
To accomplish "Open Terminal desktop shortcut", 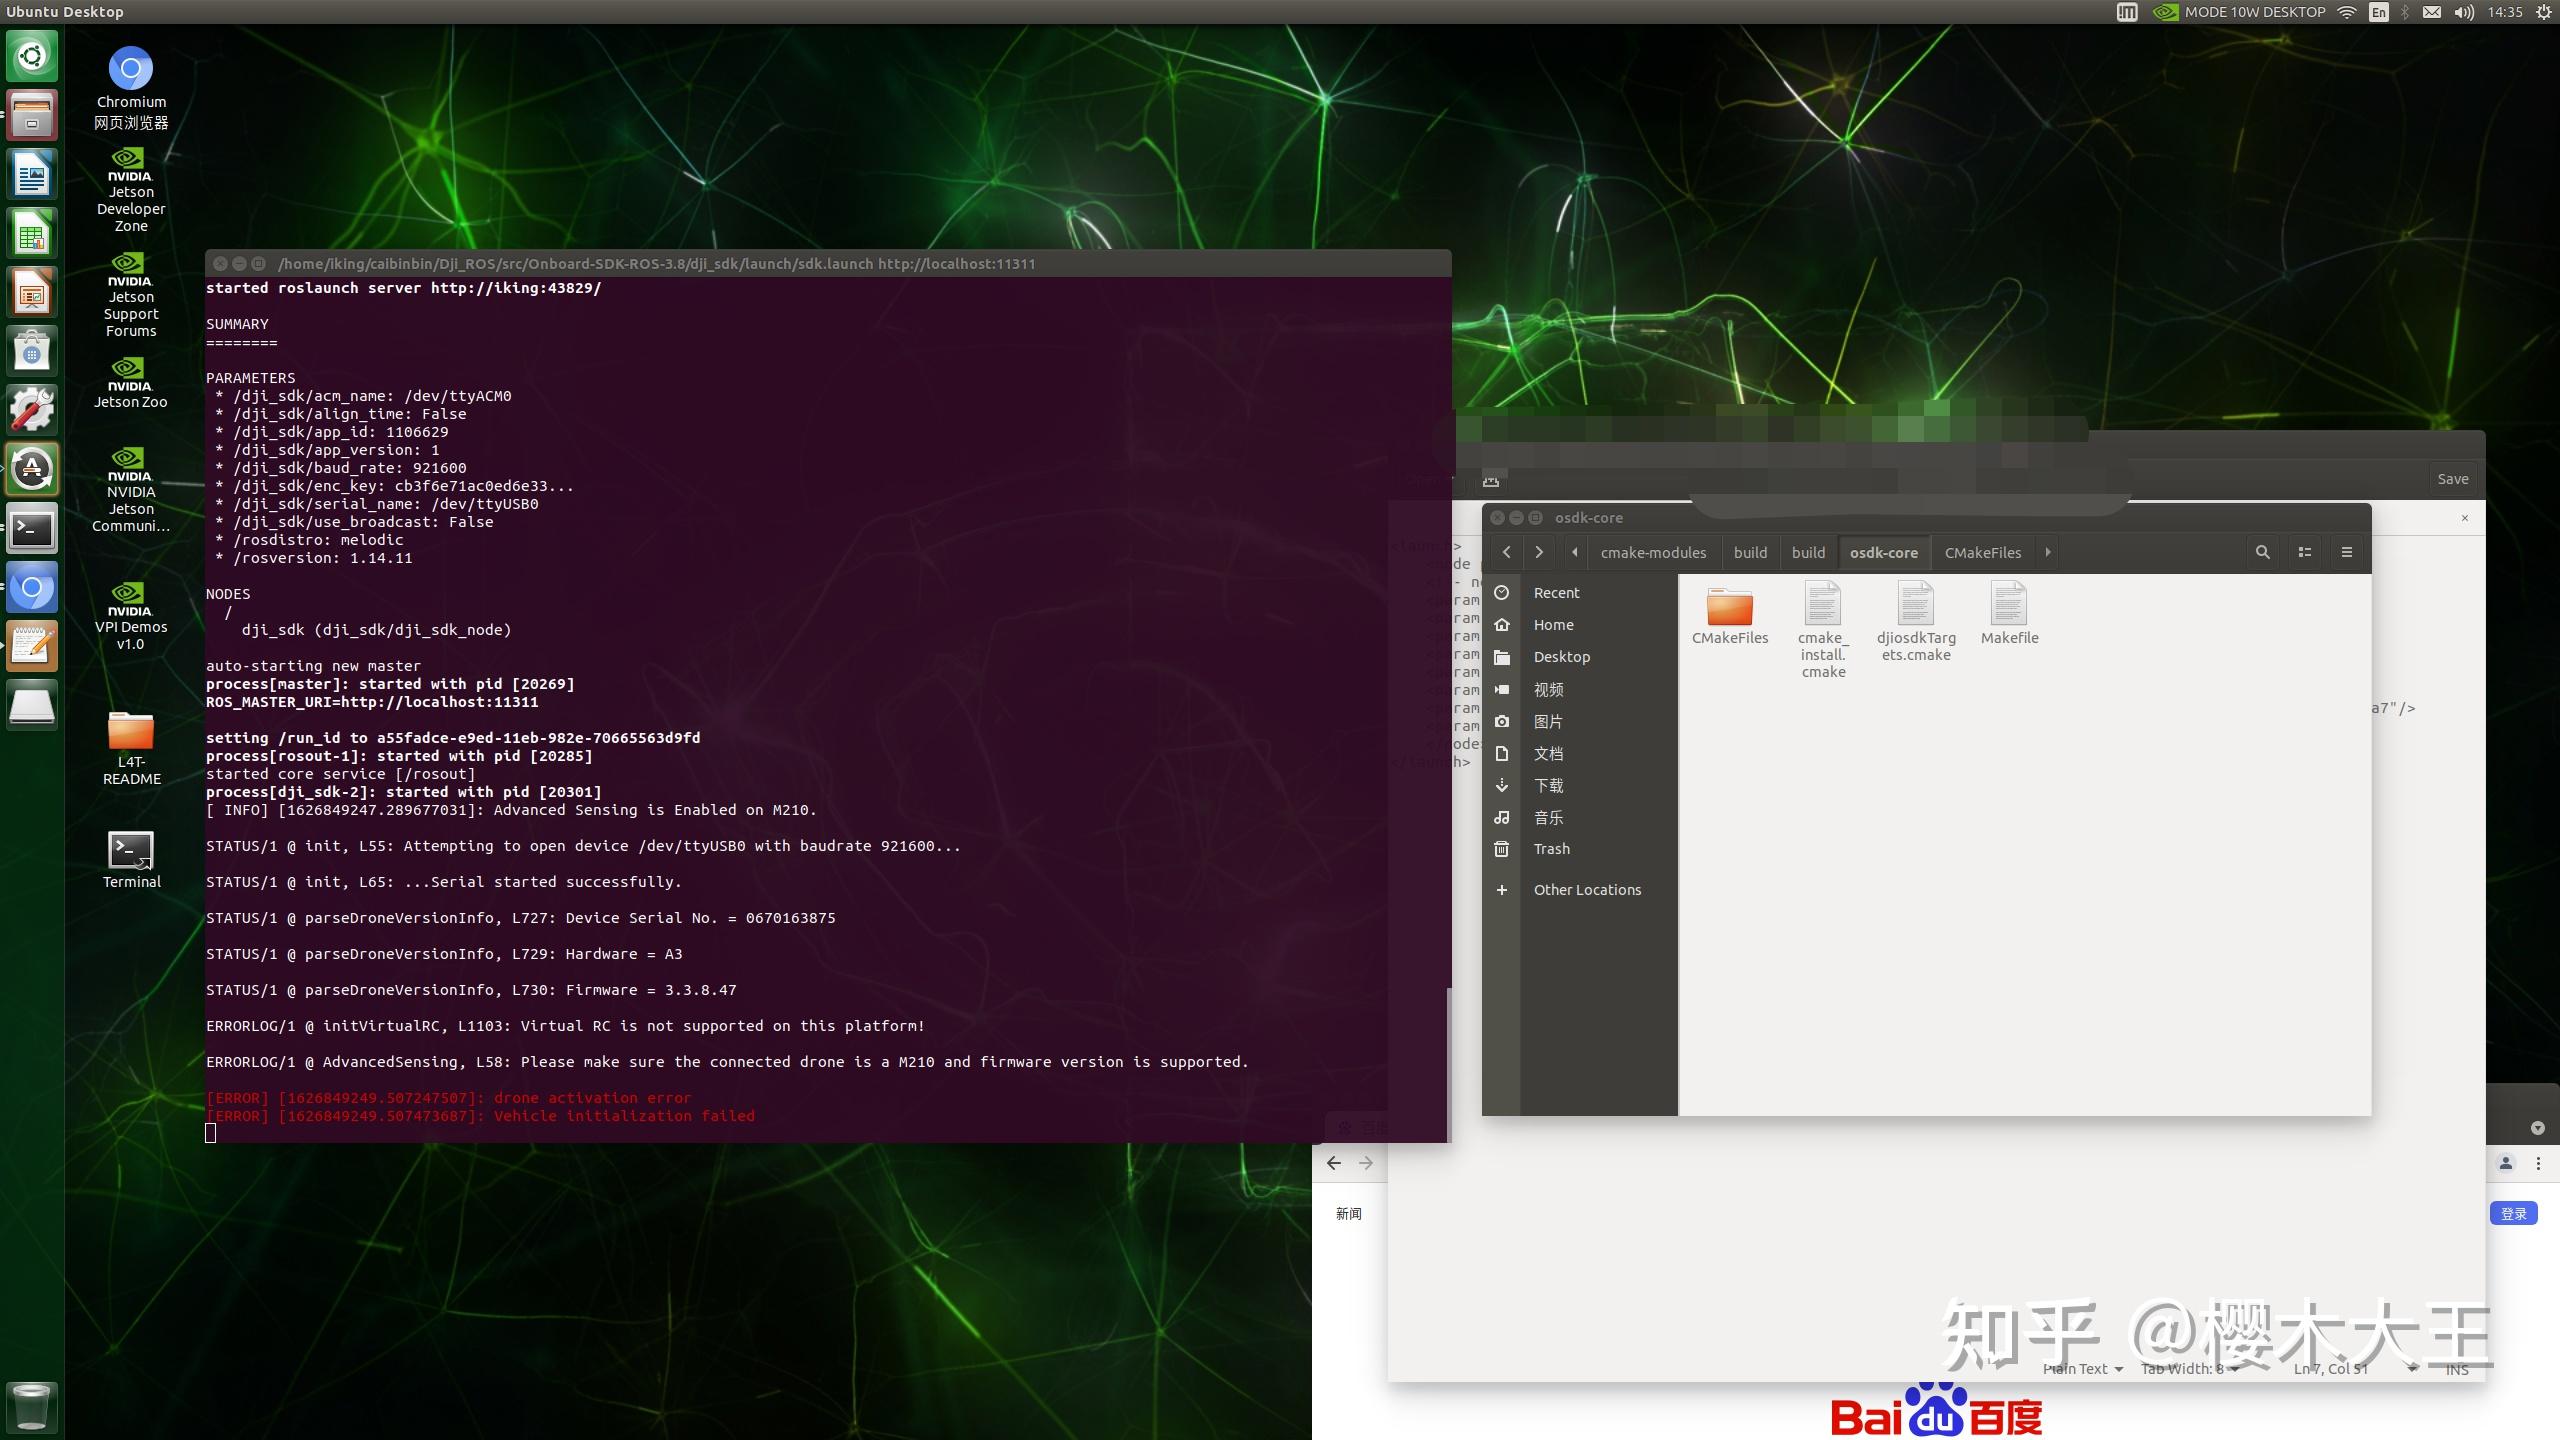I will pyautogui.click(x=131, y=851).
